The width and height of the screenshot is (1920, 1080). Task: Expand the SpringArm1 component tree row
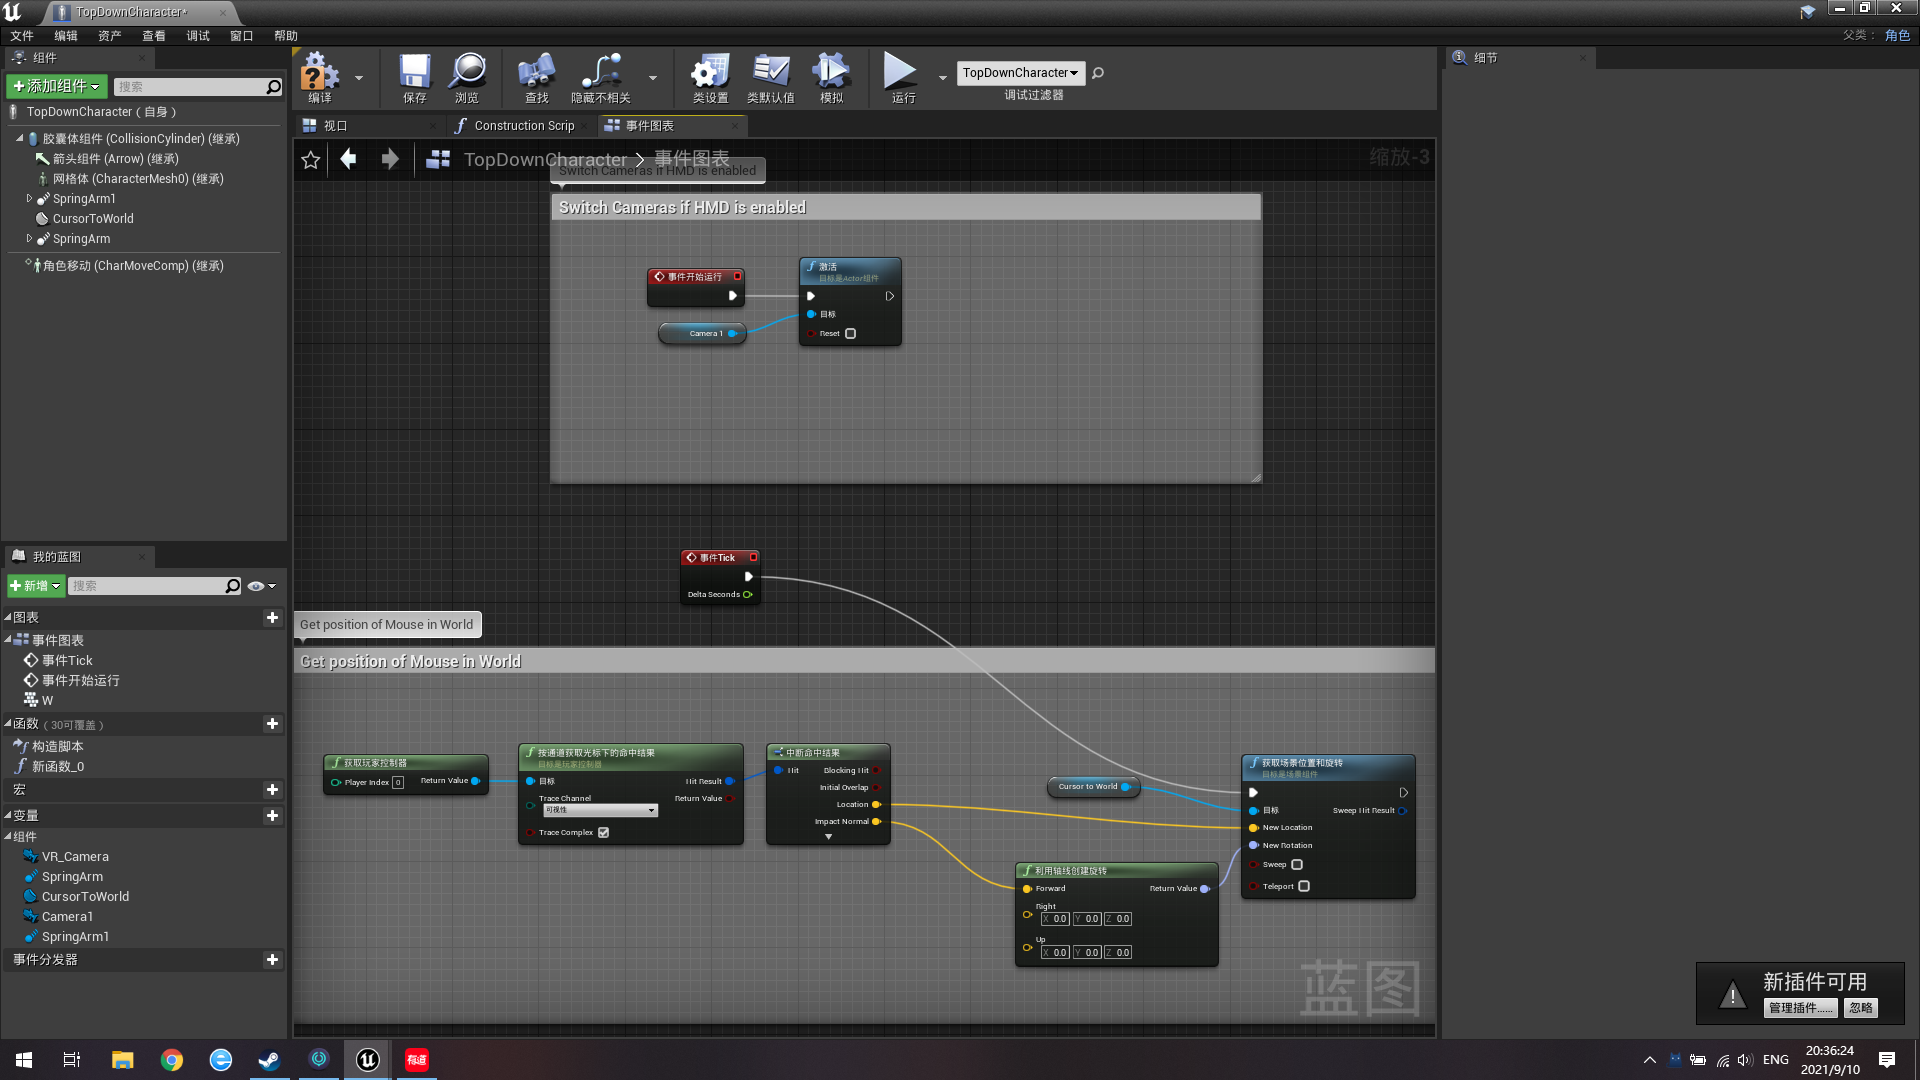[29, 199]
